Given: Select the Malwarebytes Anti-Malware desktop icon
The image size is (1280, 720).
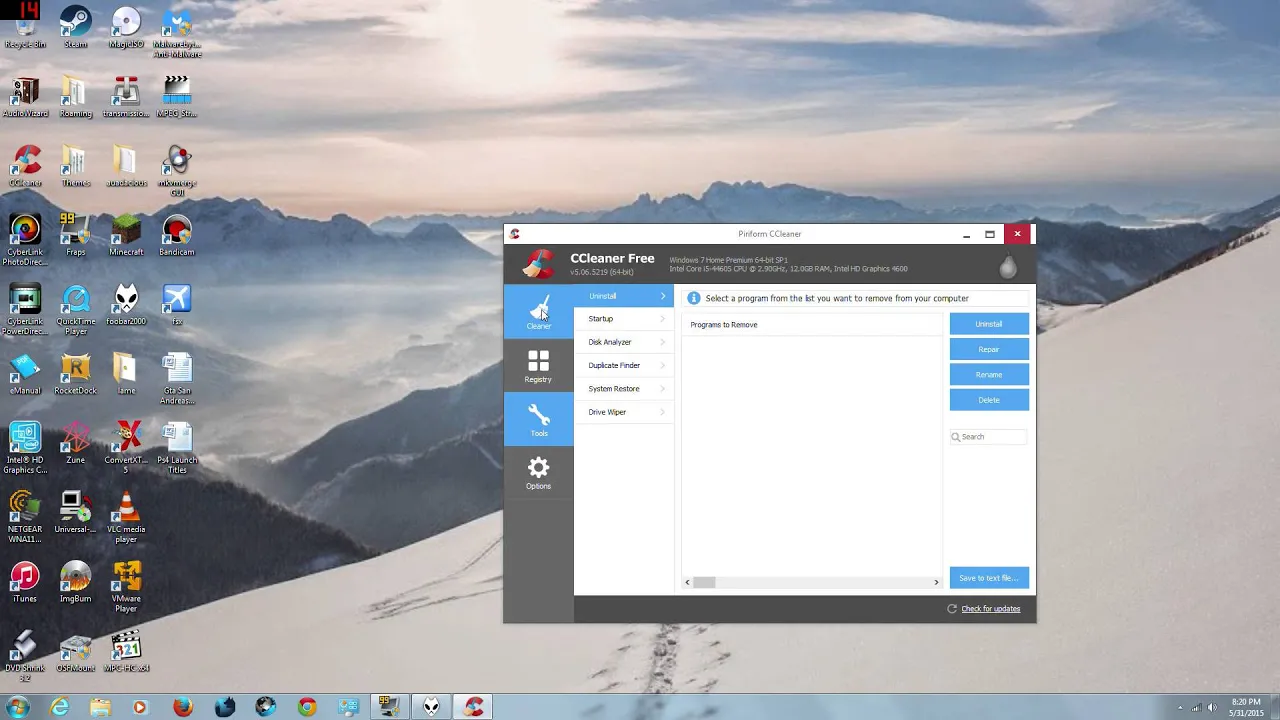Looking at the screenshot, I should tap(177, 32).
